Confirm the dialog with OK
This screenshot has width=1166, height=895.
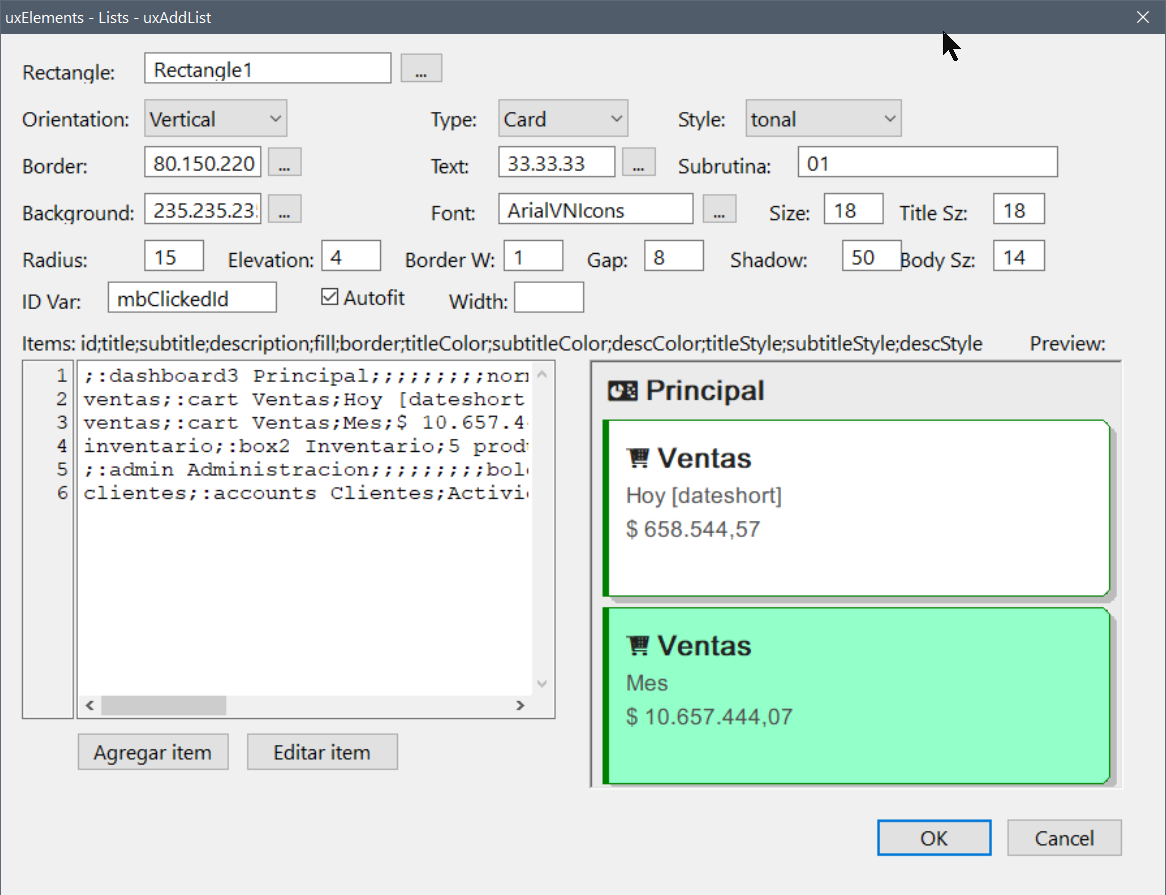pos(934,838)
